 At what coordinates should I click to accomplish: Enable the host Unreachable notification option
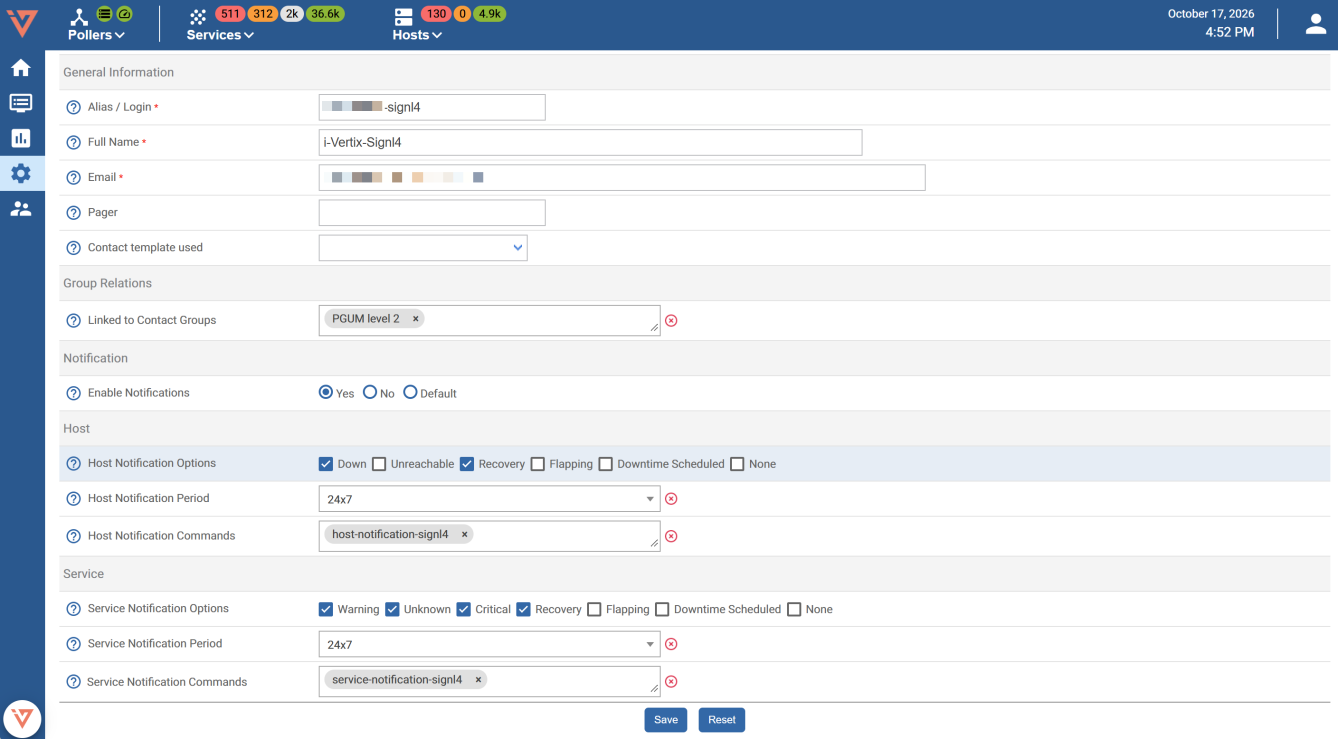point(379,464)
